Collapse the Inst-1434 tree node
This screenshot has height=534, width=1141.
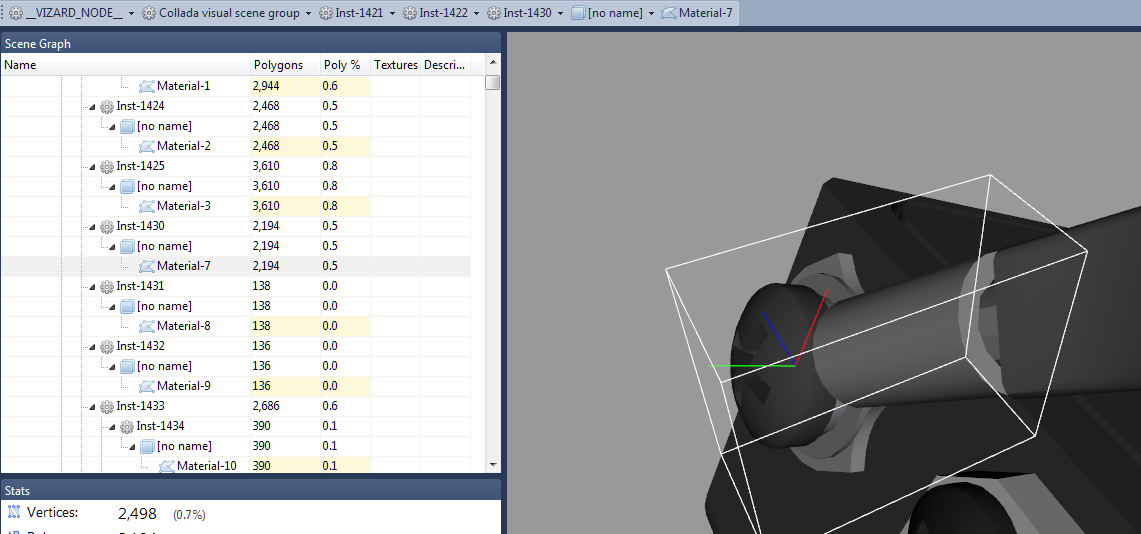click(113, 426)
